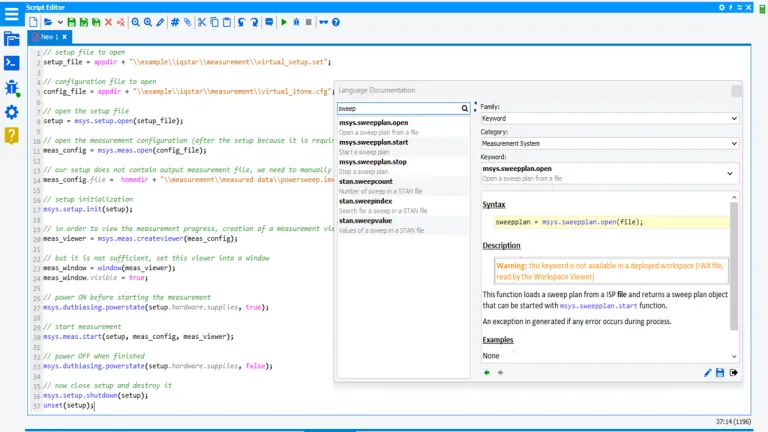Create a new script file

tap(33, 22)
